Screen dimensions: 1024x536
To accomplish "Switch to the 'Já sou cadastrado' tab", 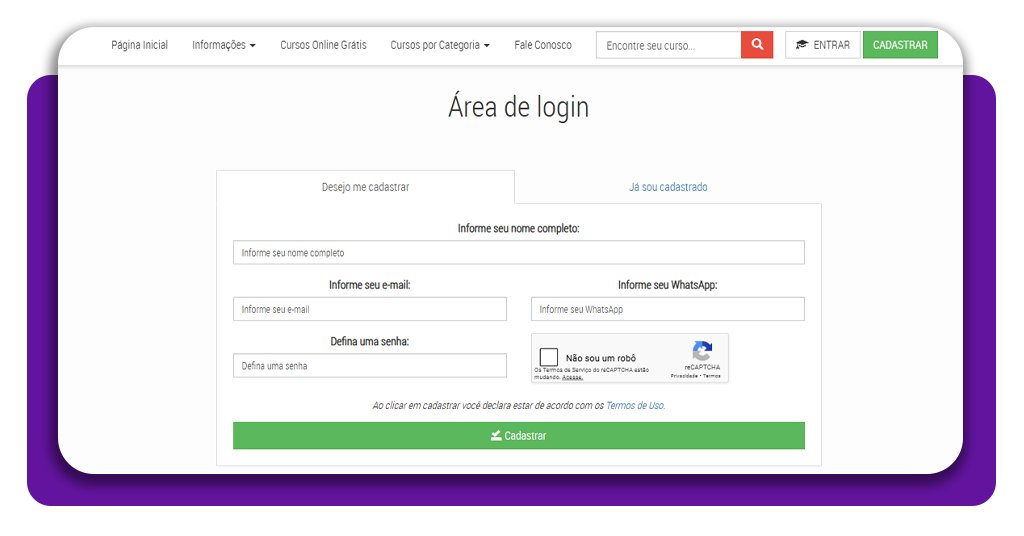I will (x=668, y=187).
